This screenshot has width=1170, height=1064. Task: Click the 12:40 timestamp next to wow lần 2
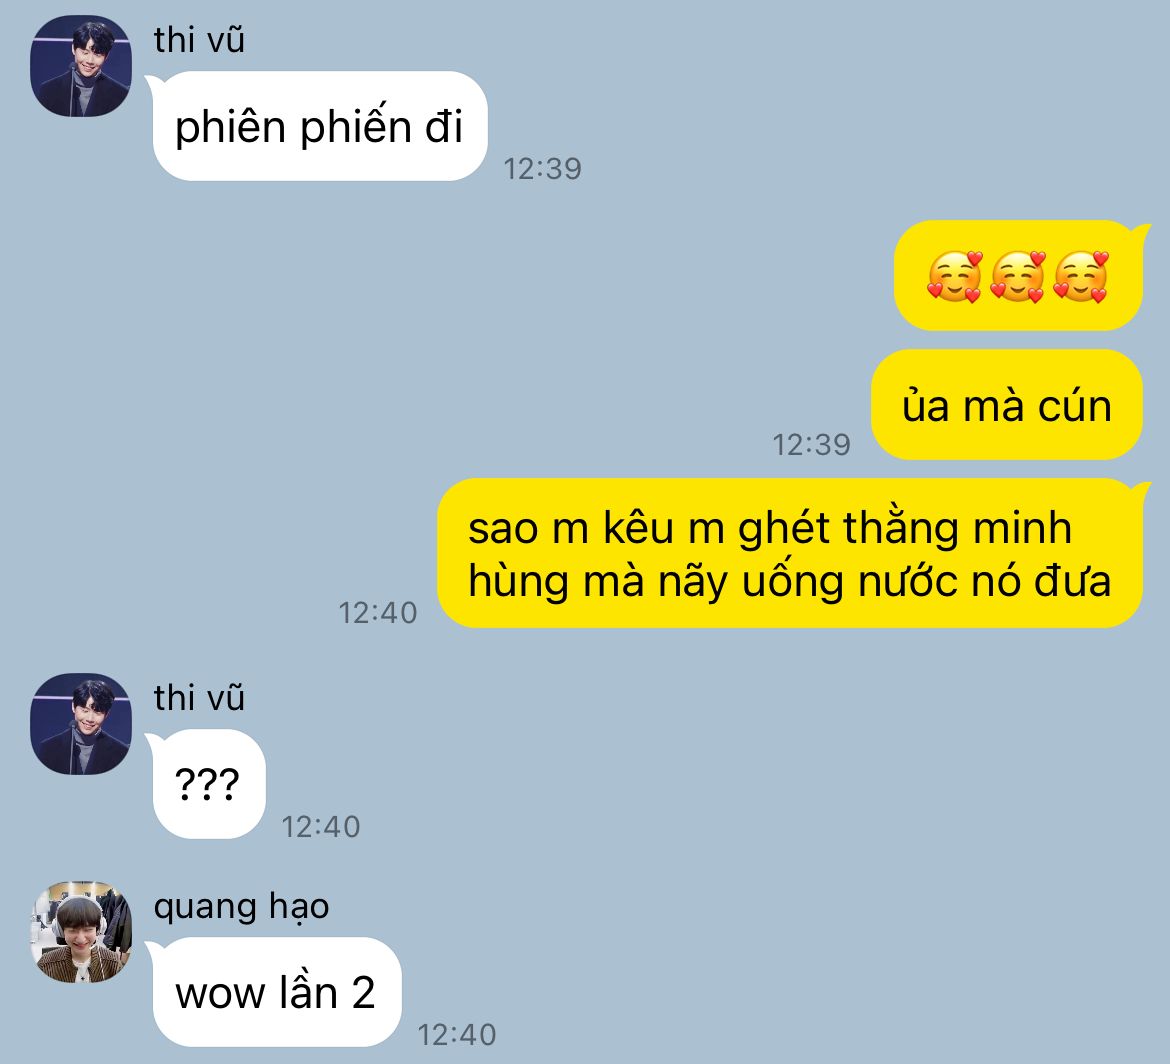point(457,1035)
